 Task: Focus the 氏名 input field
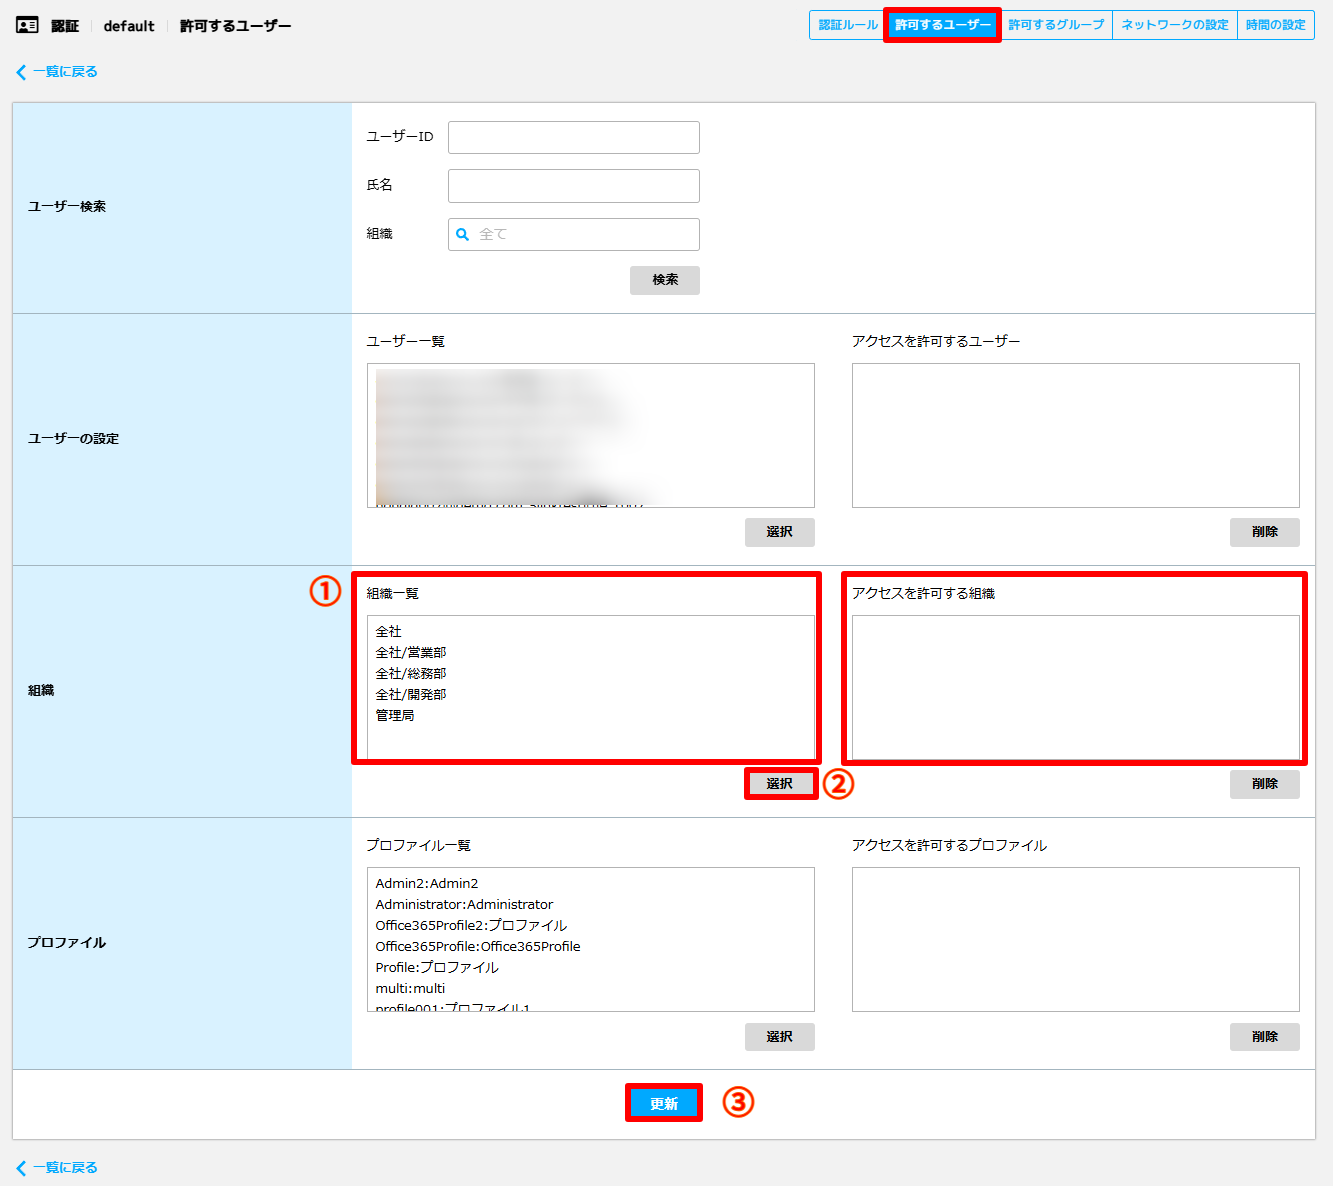(x=574, y=186)
